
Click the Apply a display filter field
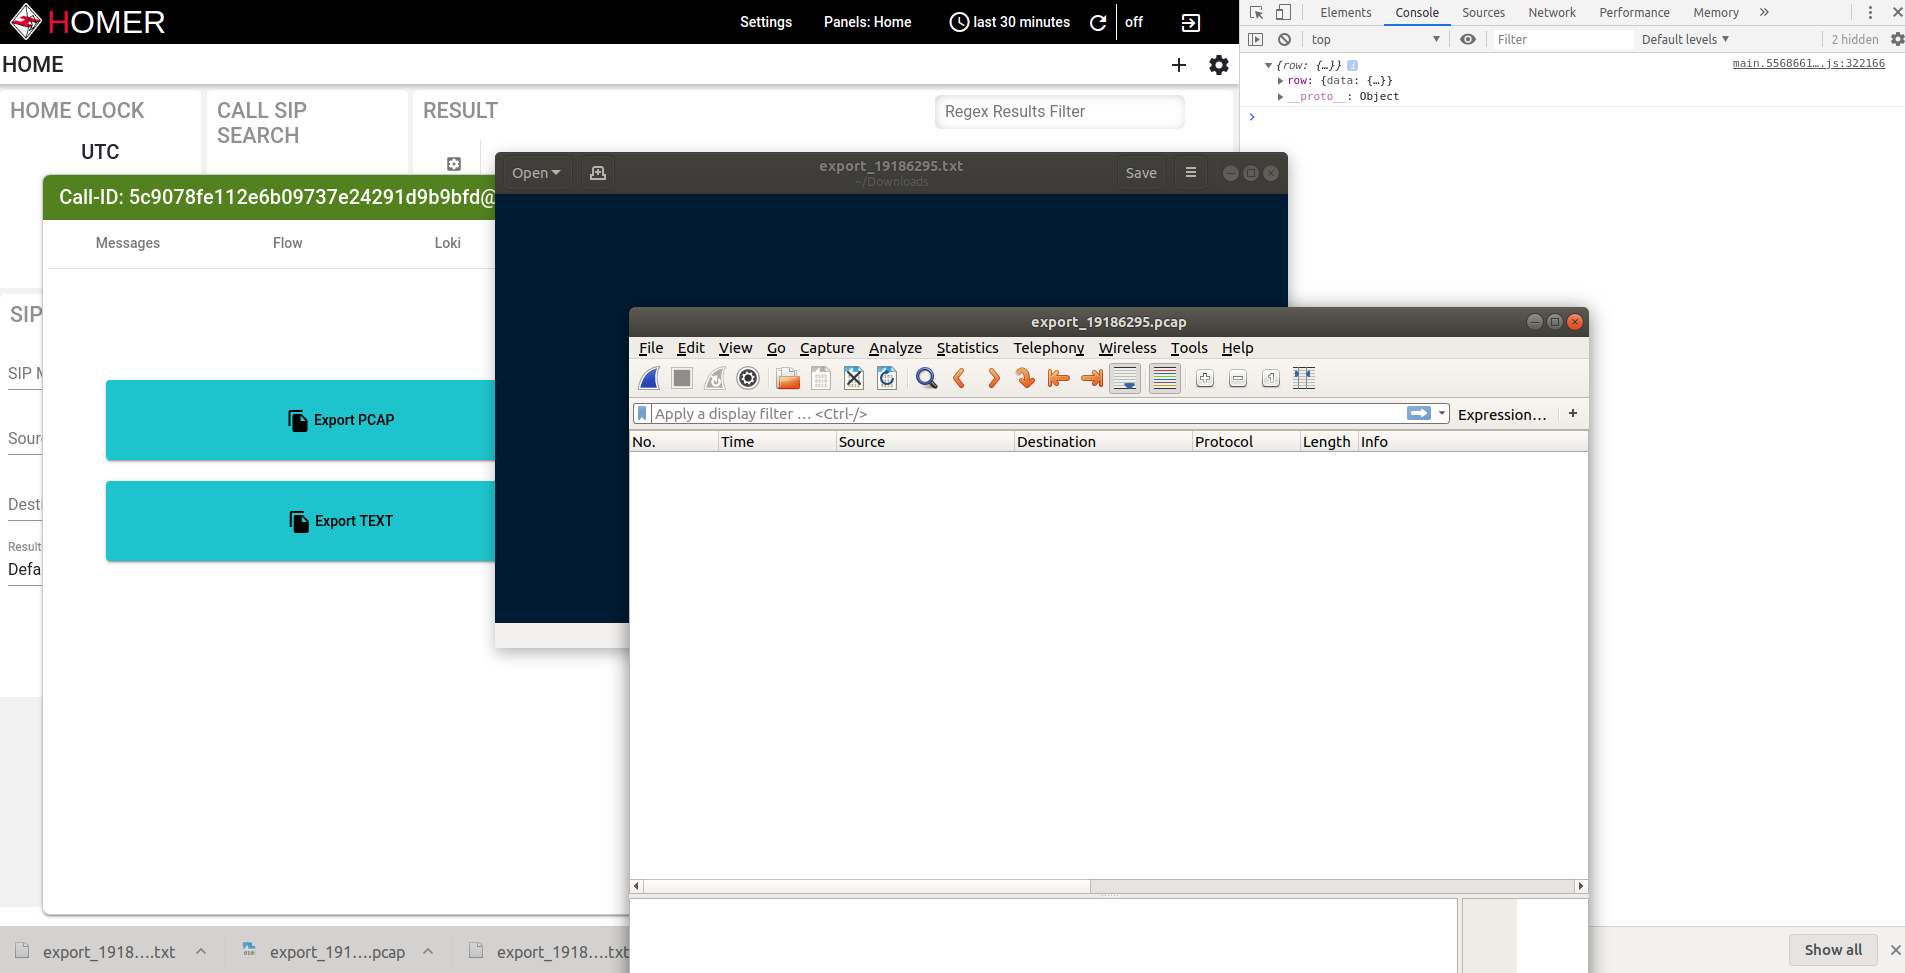tap(1000, 413)
